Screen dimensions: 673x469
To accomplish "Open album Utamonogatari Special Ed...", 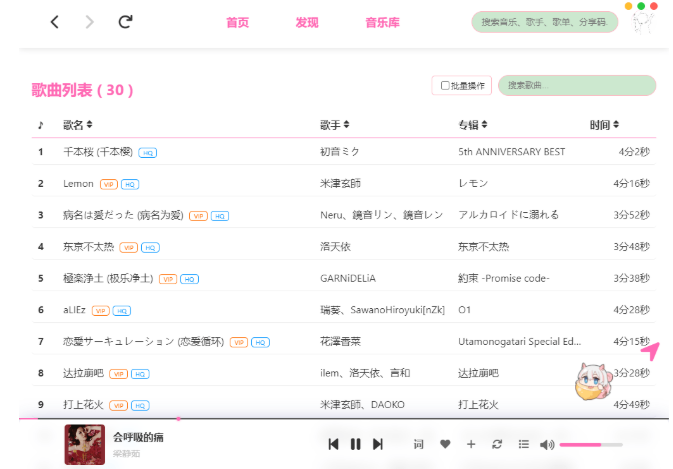I will pos(519,342).
